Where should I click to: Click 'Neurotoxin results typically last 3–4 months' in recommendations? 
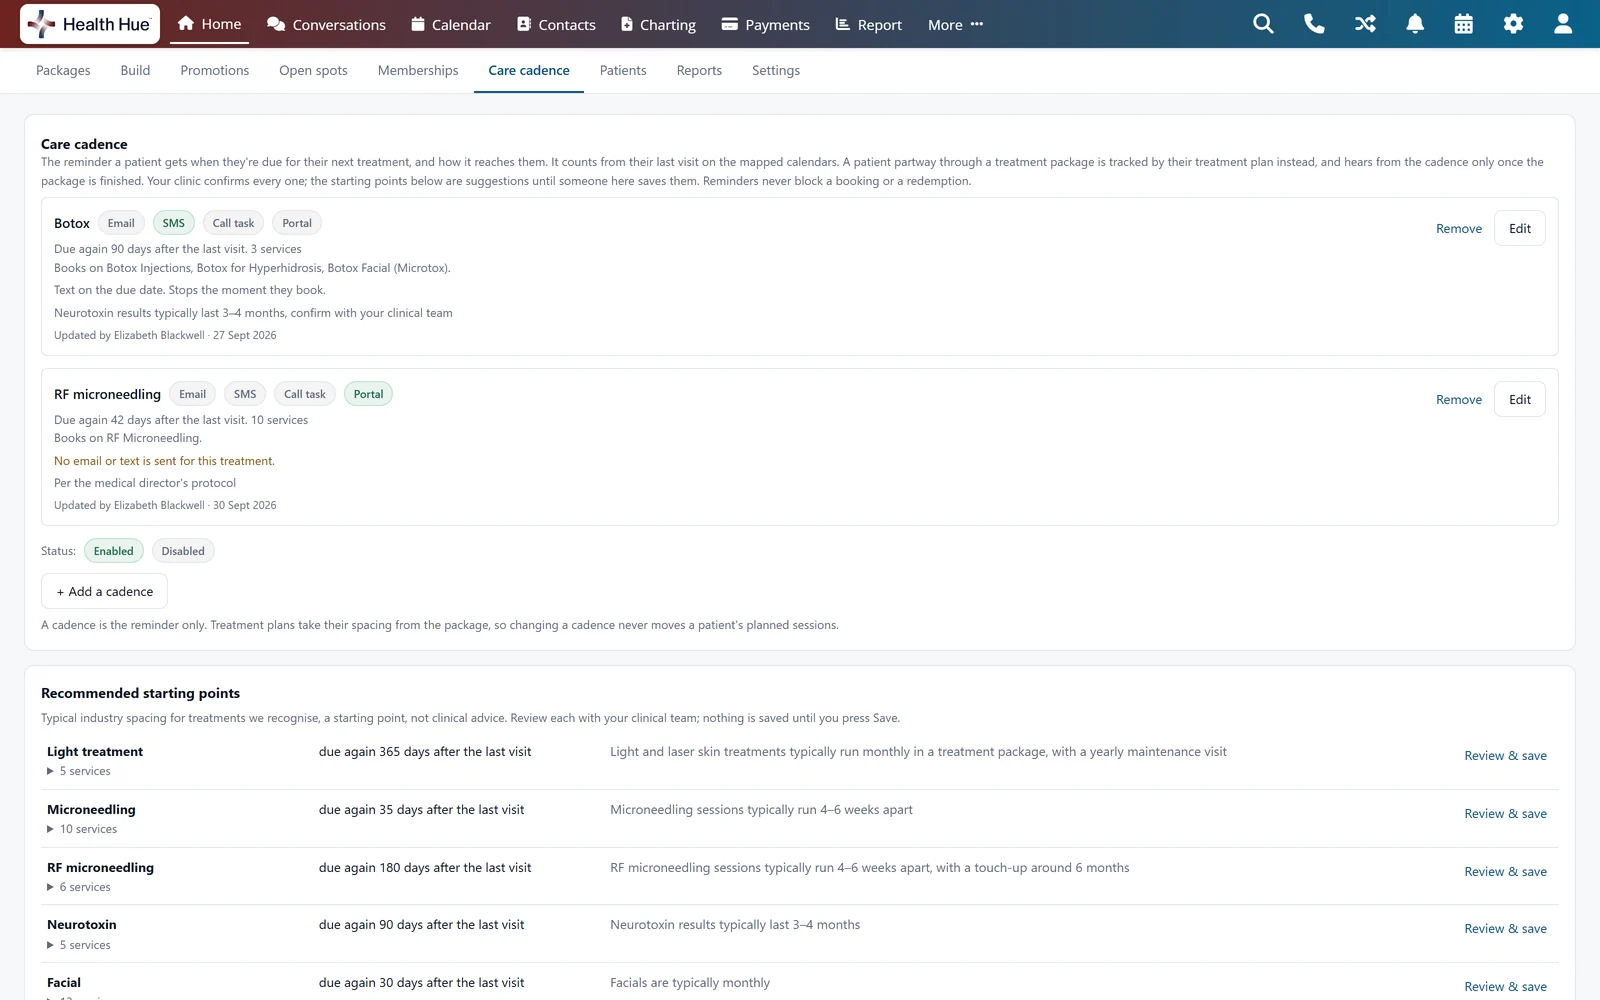[735, 925]
